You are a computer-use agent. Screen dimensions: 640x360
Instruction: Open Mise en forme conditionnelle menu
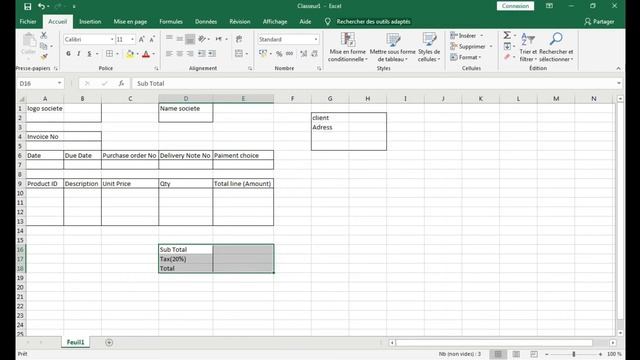pos(347,47)
